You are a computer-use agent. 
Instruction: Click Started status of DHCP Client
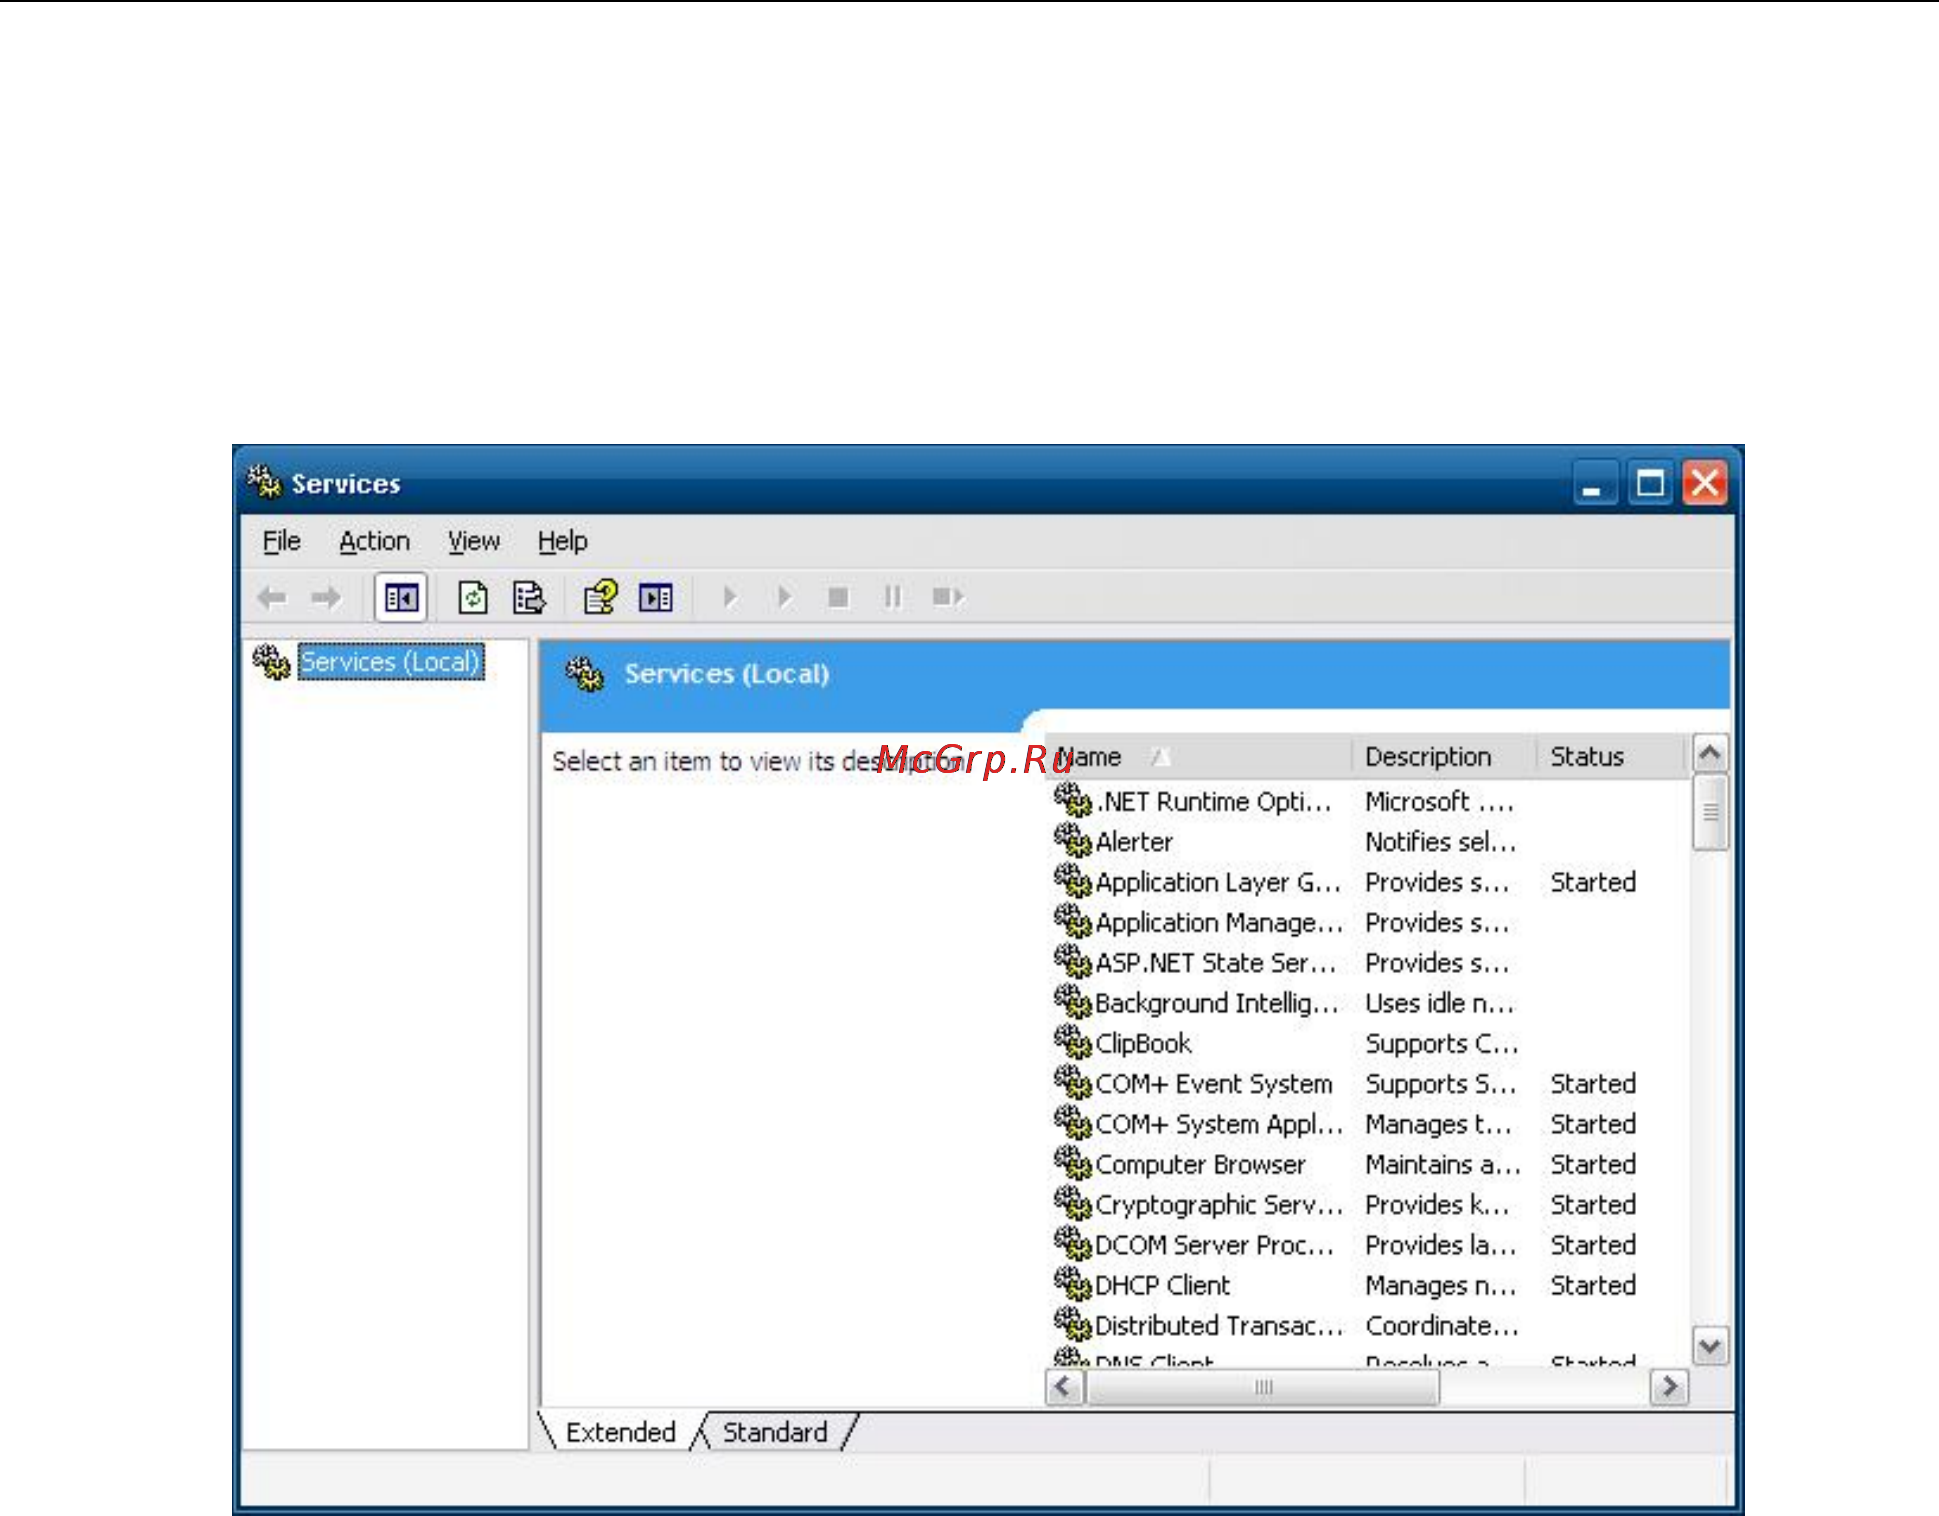(x=1593, y=1285)
